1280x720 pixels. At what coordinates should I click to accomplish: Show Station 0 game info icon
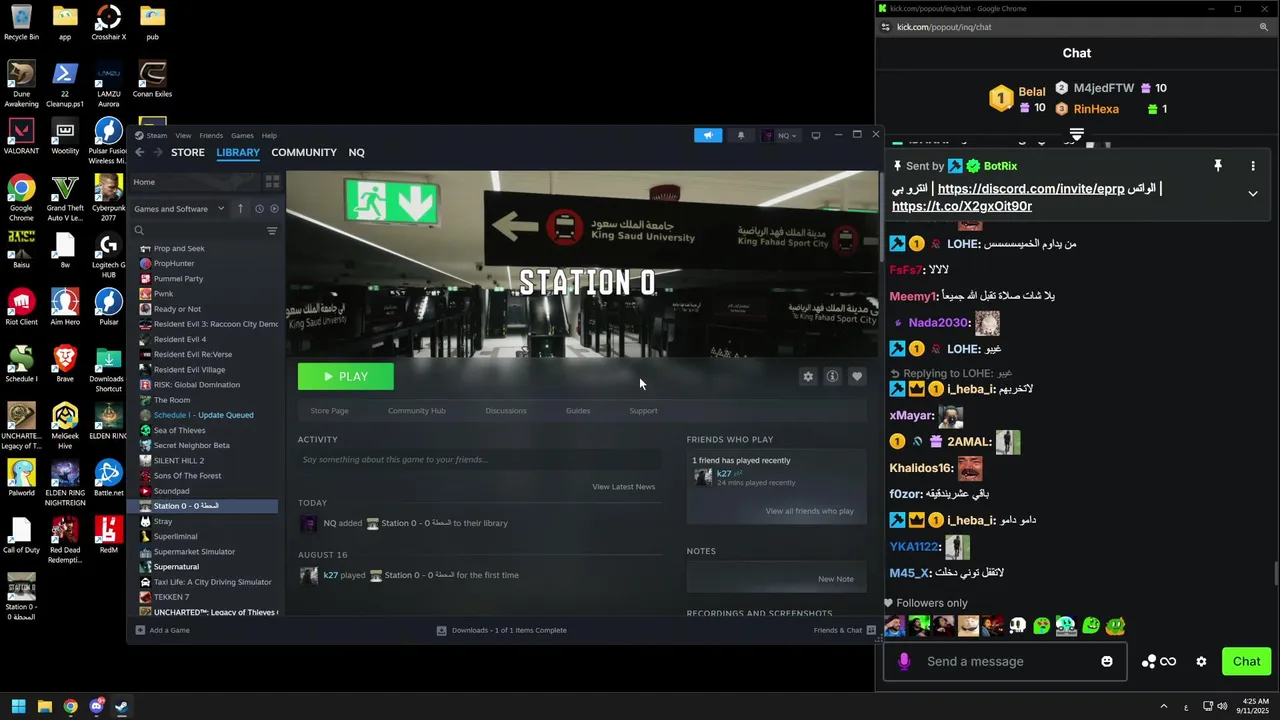[x=832, y=376]
